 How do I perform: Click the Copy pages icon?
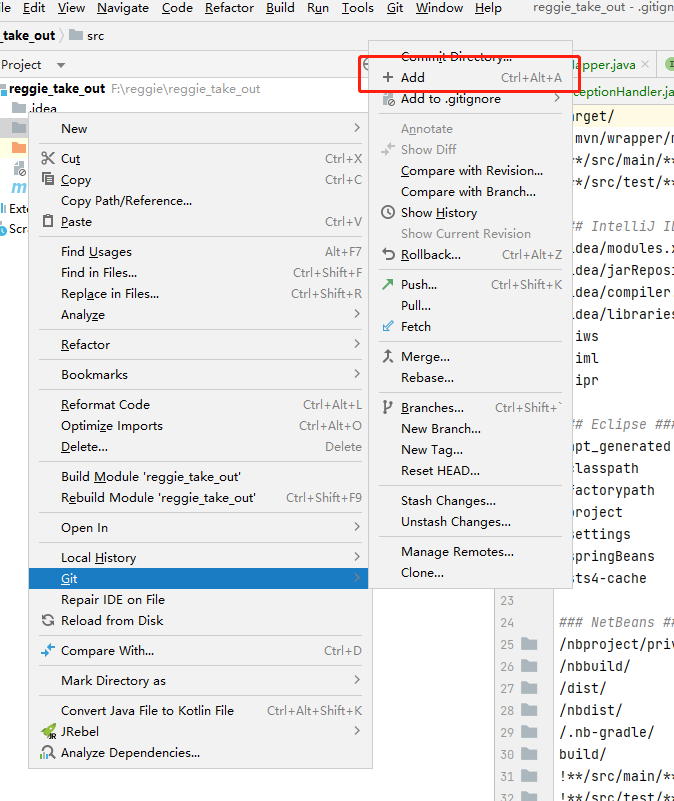tap(48, 179)
